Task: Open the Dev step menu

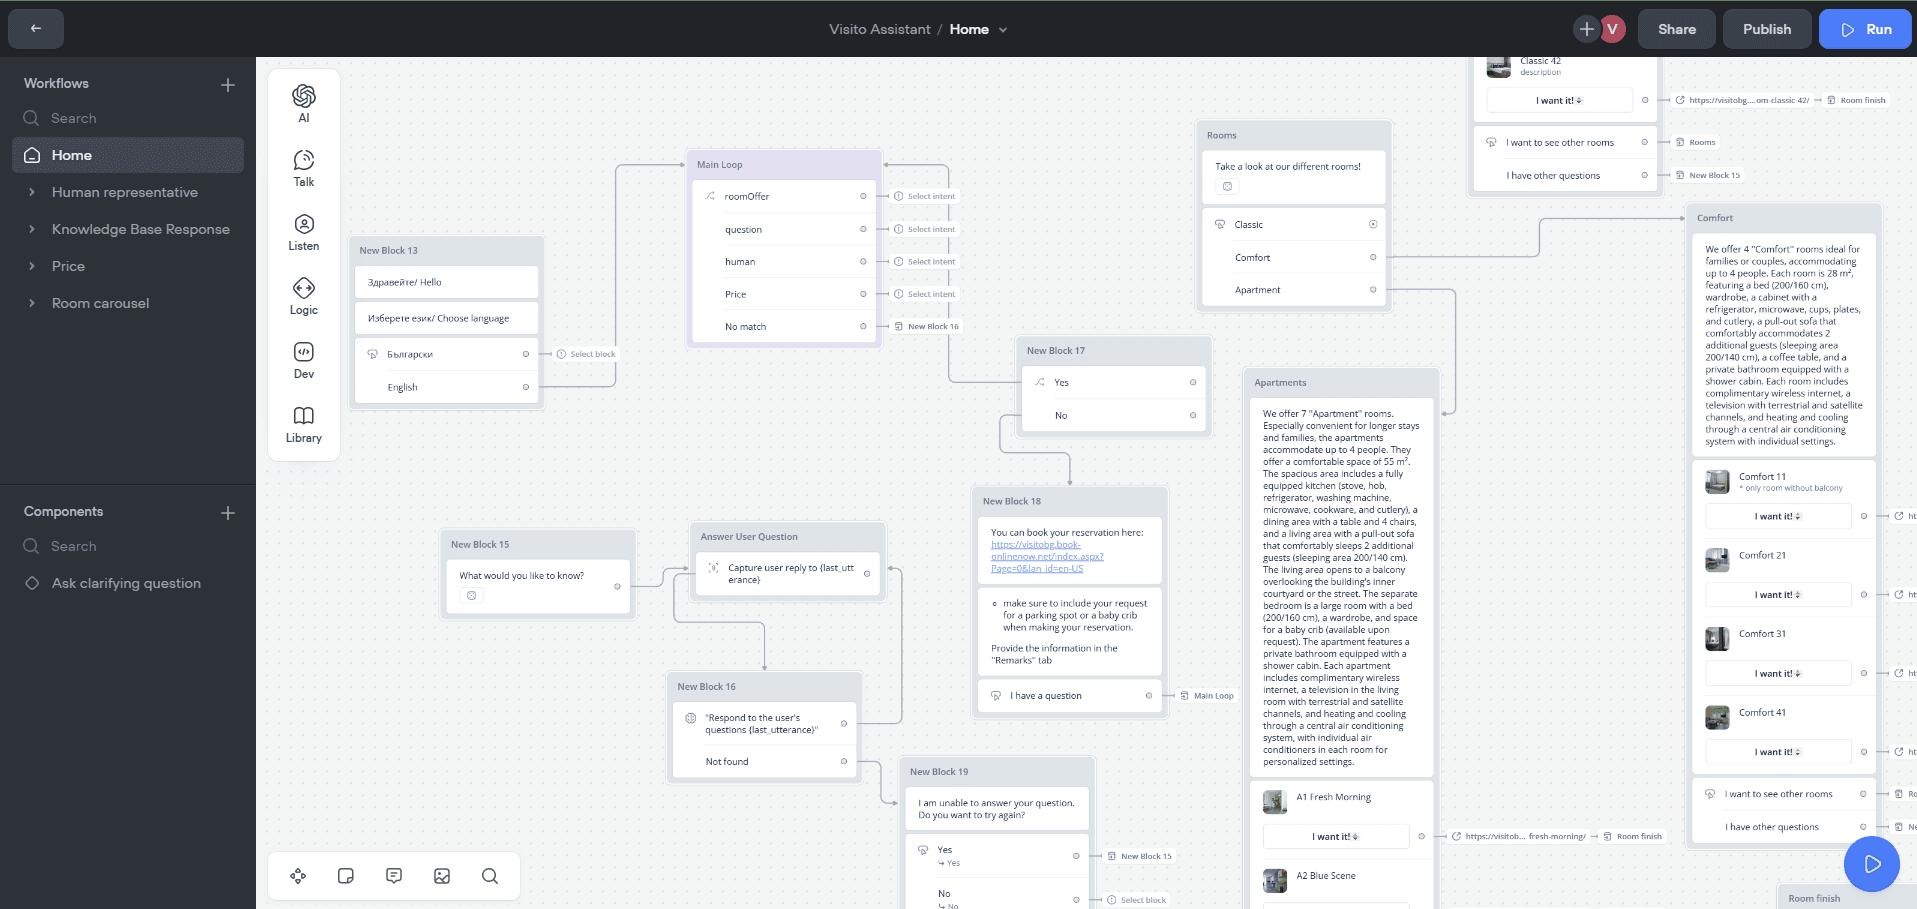Action: tap(304, 359)
